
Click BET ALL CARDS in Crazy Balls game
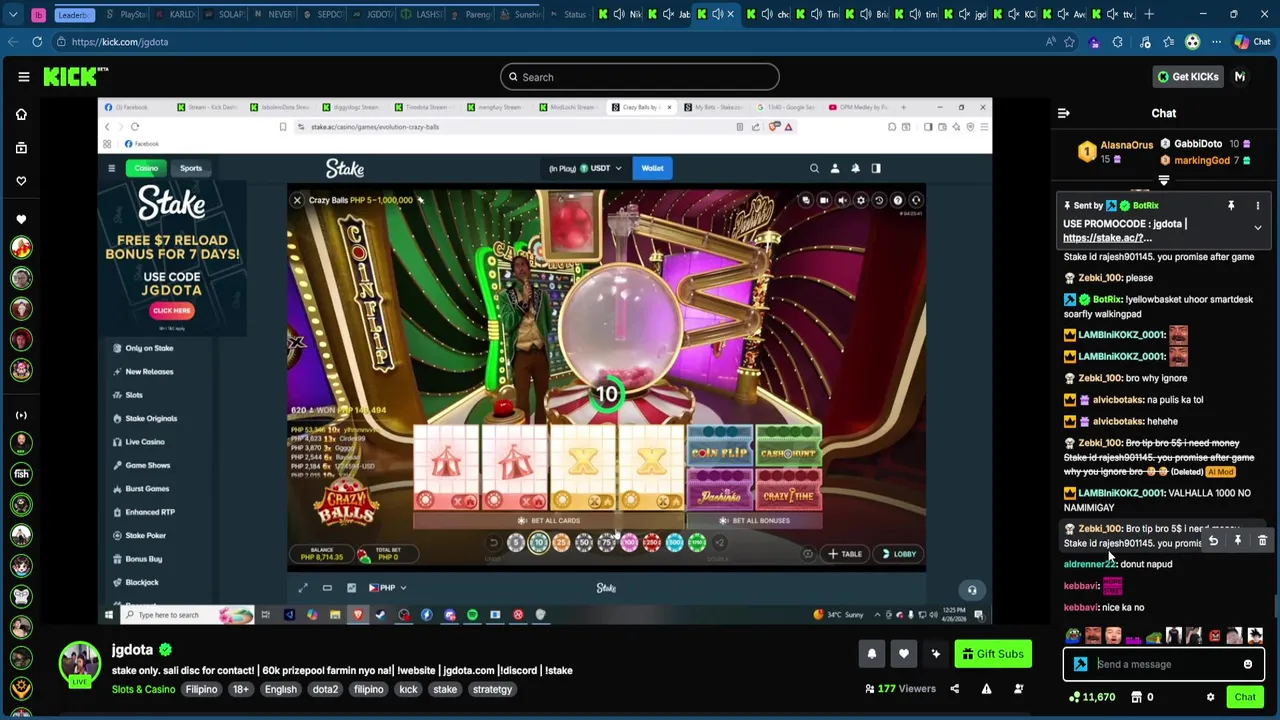pyautogui.click(x=549, y=521)
